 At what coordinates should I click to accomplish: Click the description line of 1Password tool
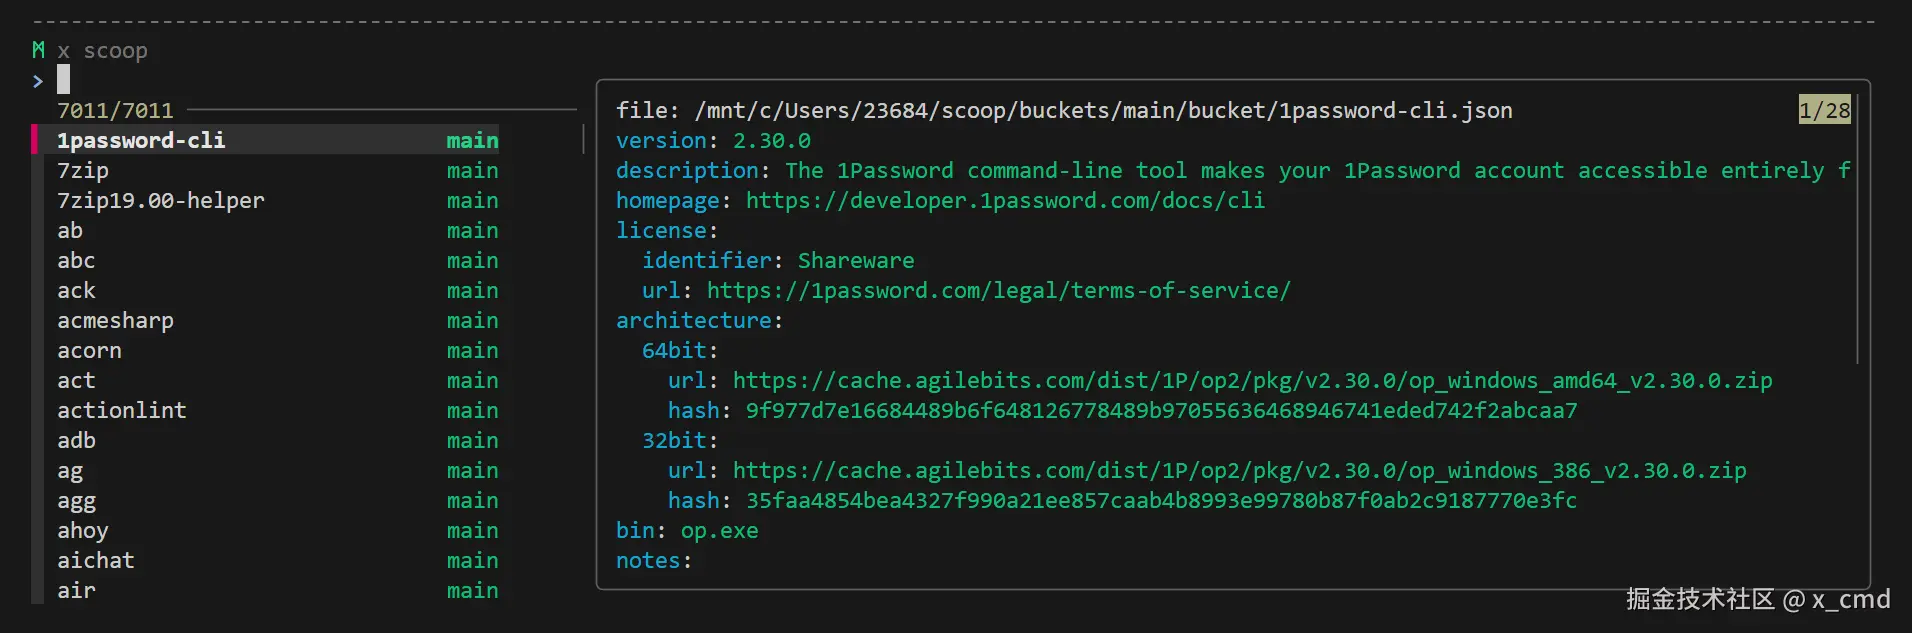[x=1233, y=170]
